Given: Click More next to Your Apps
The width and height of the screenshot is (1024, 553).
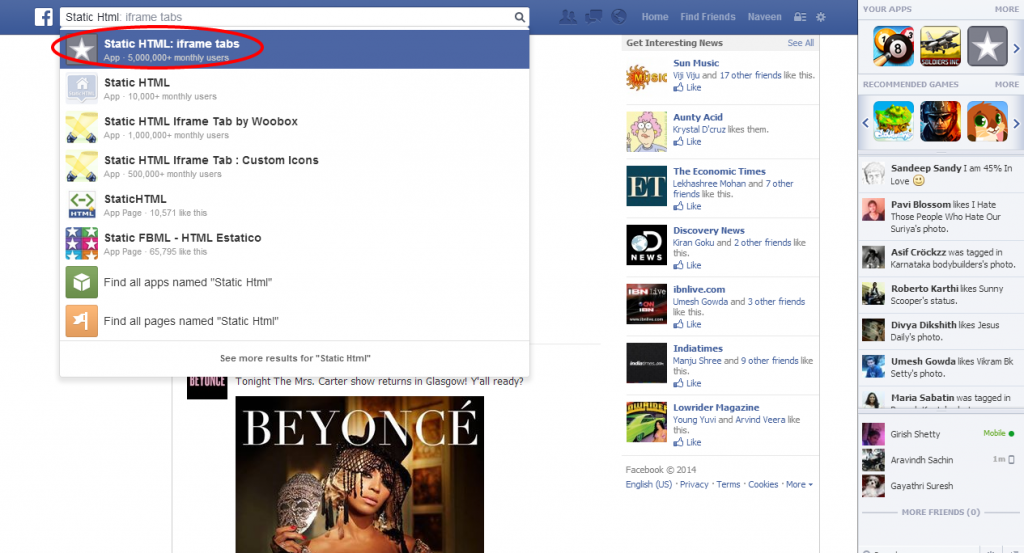Looking at the screenshot, I should coord(1006,9).
